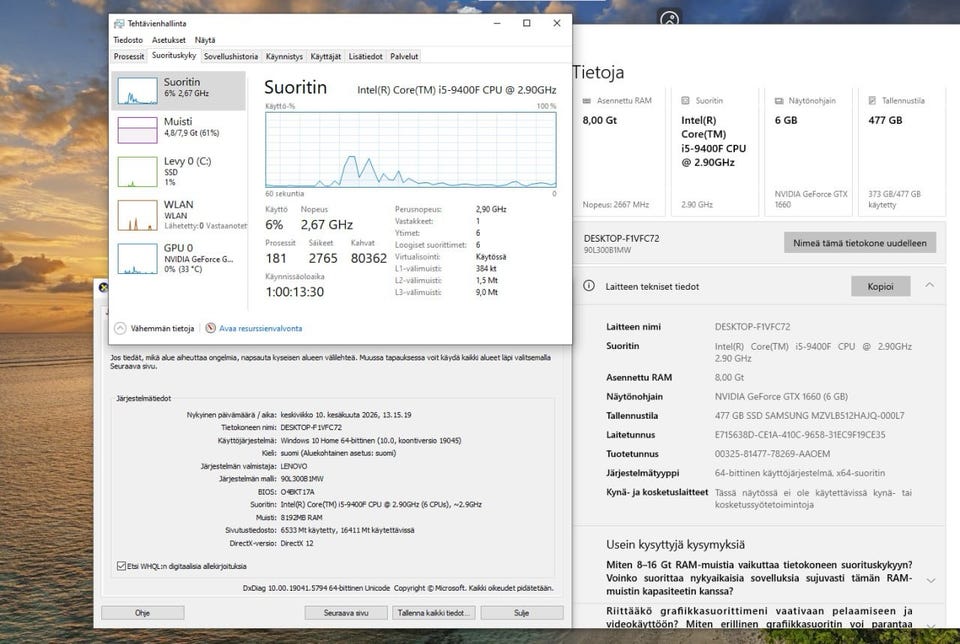This screenshot has width=960, height=644.
Task: Click Tallenna kaikki tiedot button
Action: [434, 612]
